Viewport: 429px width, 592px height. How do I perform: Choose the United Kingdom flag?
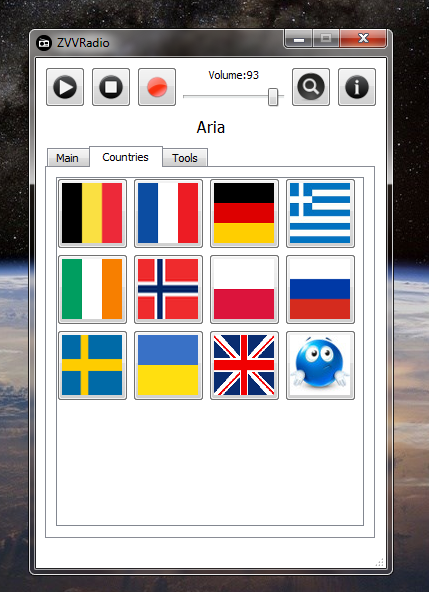244,365
